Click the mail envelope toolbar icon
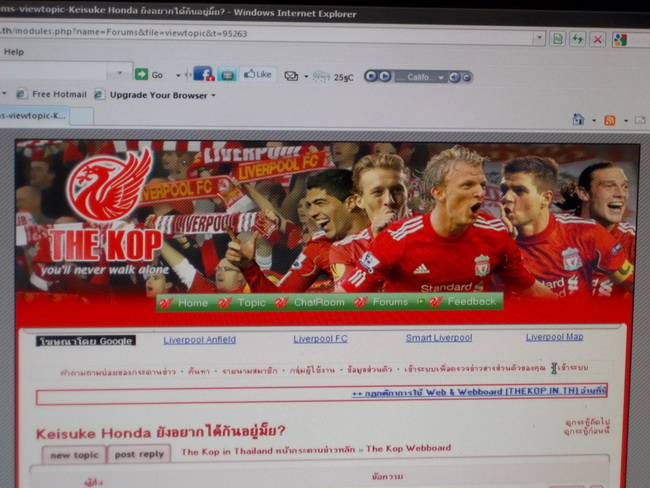Screen dimensions: 650x488 click(291, 76)
